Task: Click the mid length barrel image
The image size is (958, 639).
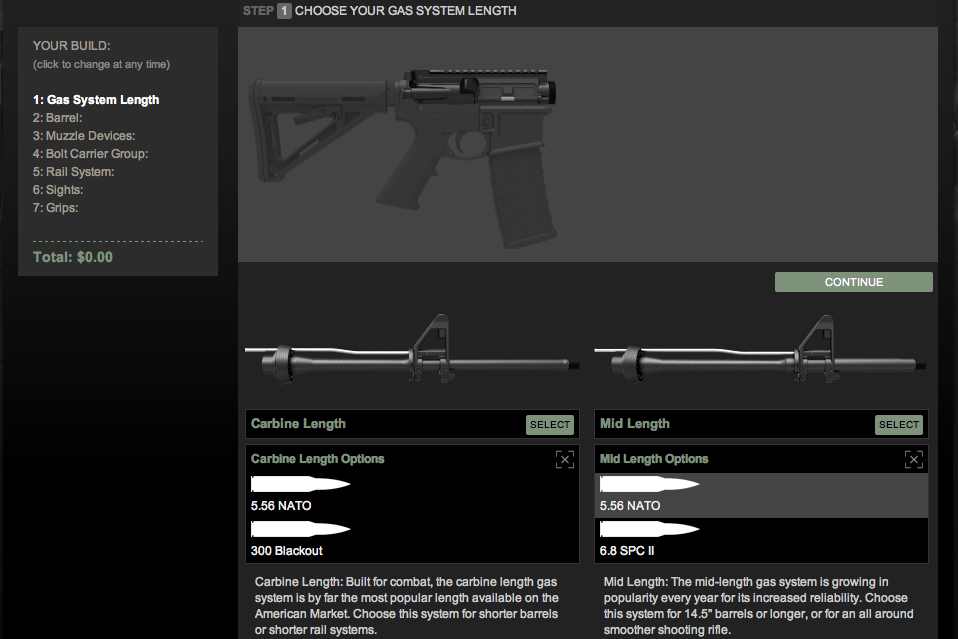Action: pyautogui.click(x=761, y=350)
